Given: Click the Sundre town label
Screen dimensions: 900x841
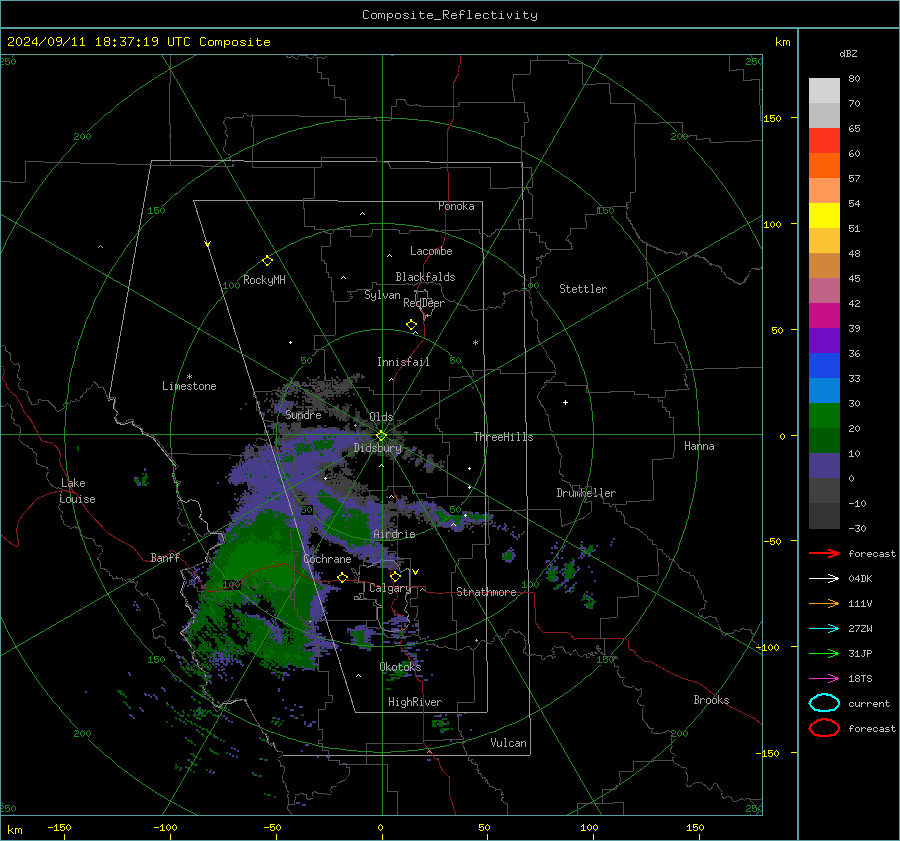Looking at the screenshot, I should point(303,415).
